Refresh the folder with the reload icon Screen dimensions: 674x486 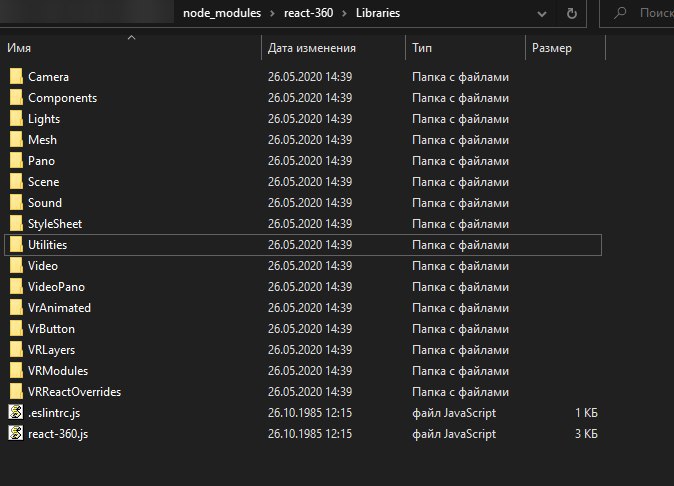tap(572, 14)
